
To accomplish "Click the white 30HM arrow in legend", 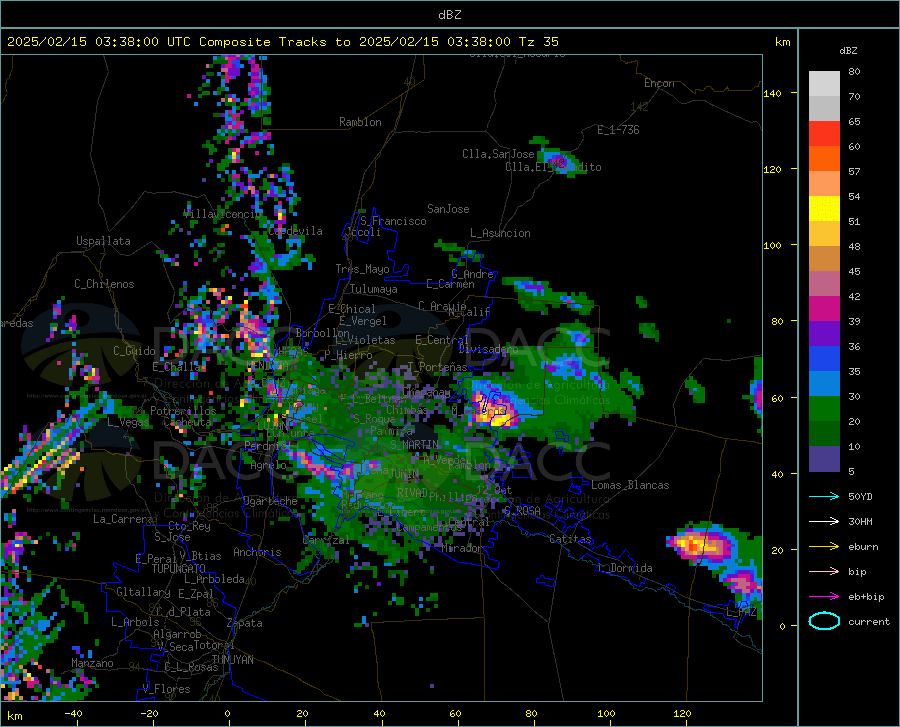I will tap(824, 521).
